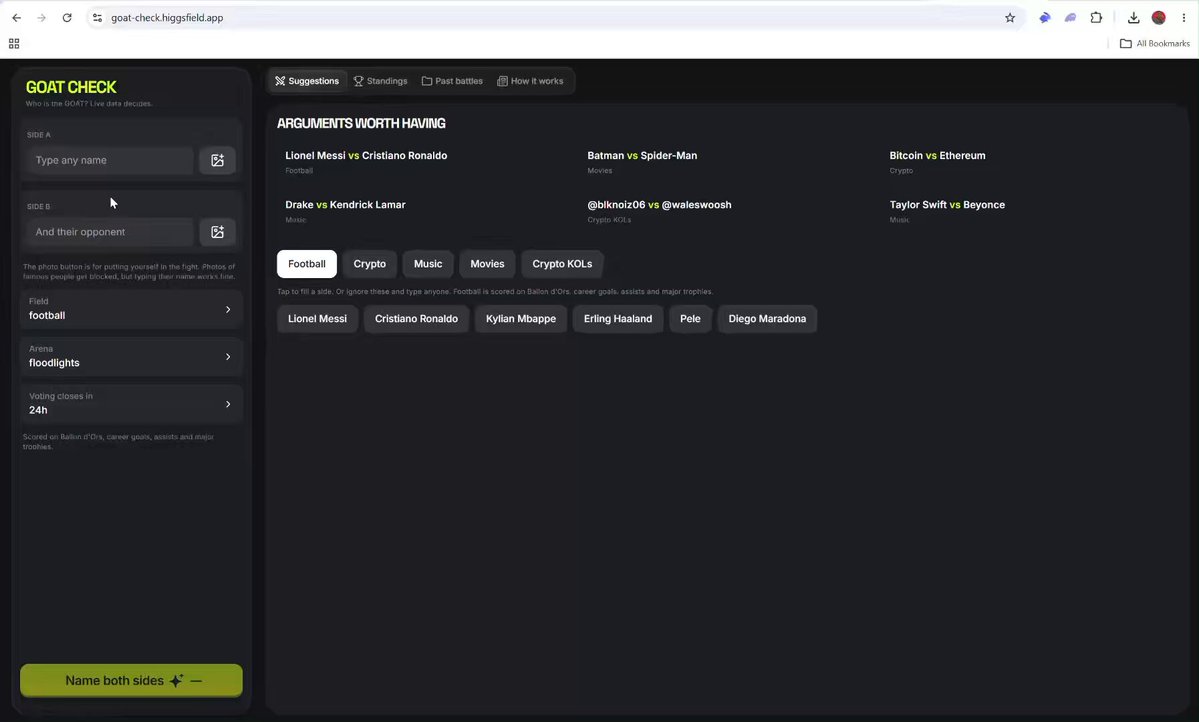1199x722 pixels.
Task: Click the first blue extension icon
Action: (1045, 18)
